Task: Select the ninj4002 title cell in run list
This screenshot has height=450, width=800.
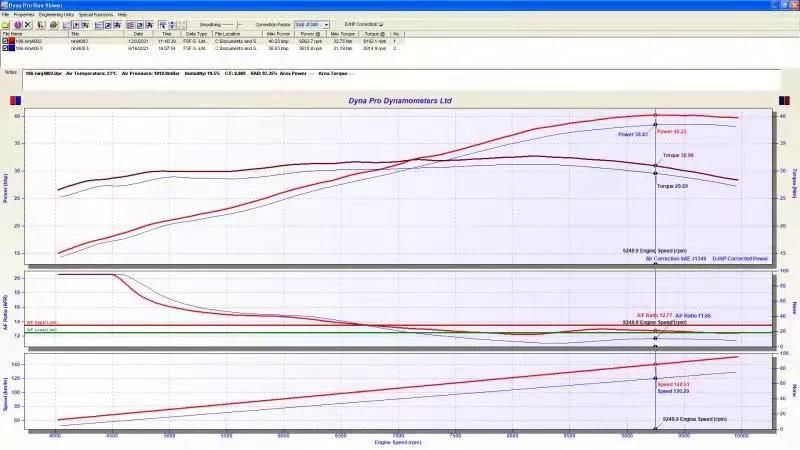Action: (x=80, y=41)
